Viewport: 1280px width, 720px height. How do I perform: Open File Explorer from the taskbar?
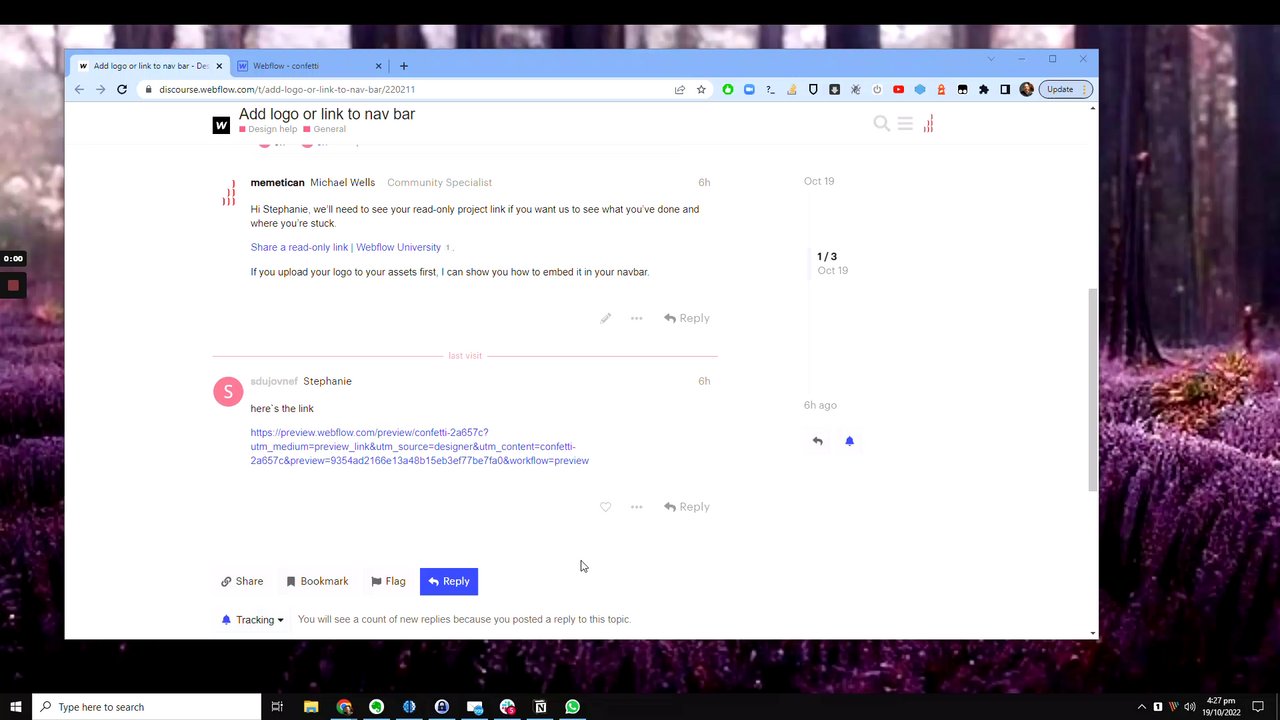point(311,707)
